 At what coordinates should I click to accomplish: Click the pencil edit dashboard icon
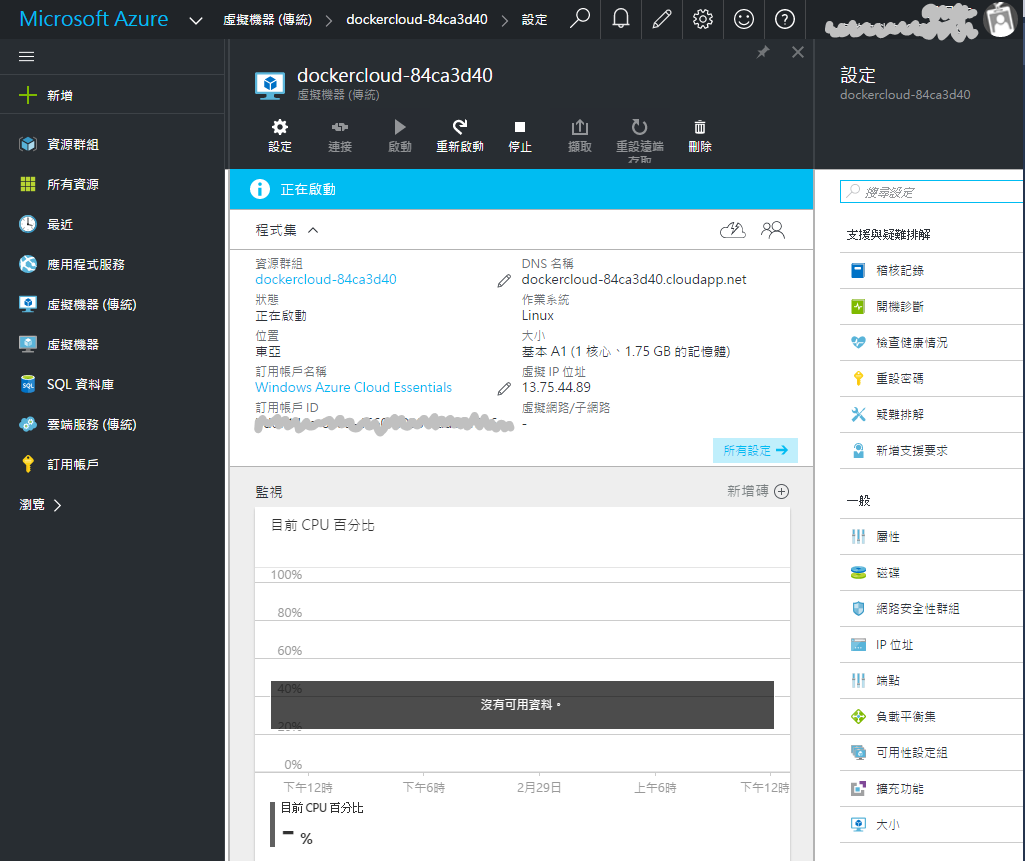click(x=661, y=19)
